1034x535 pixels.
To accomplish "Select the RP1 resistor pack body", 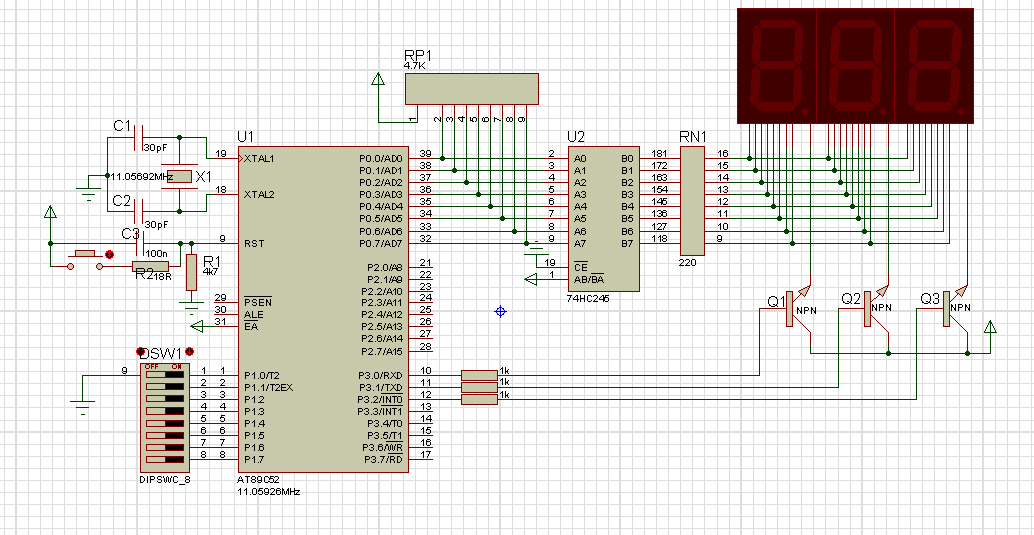I will (471, 89).
